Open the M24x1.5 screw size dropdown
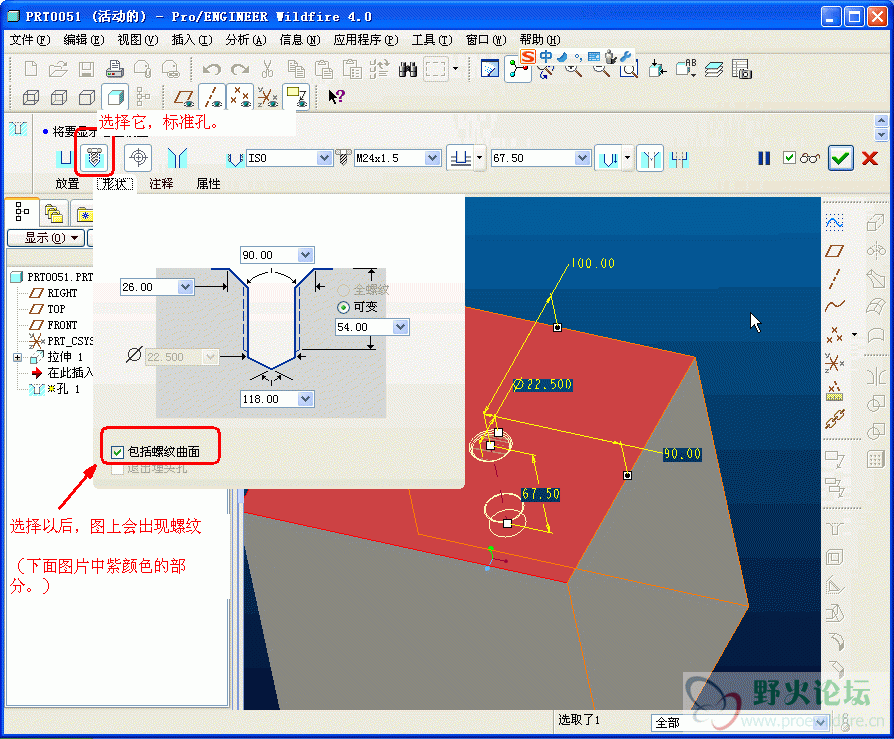Image resolution: width=894 pixels, height=739 pixels. pos(433,158)
